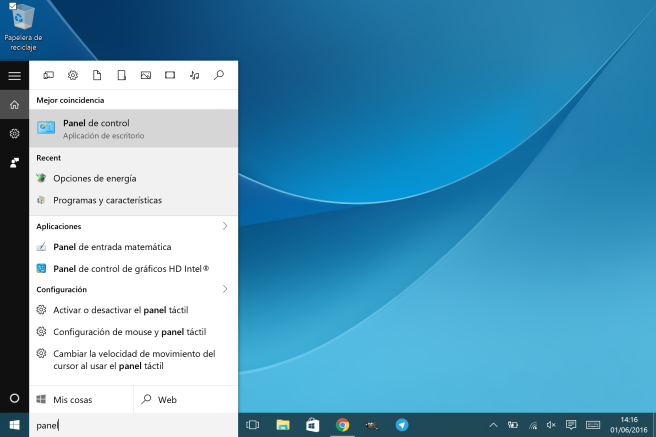Expand the Aplicaciones results section
Screen dimensions: 656x437
pos(225,226)
